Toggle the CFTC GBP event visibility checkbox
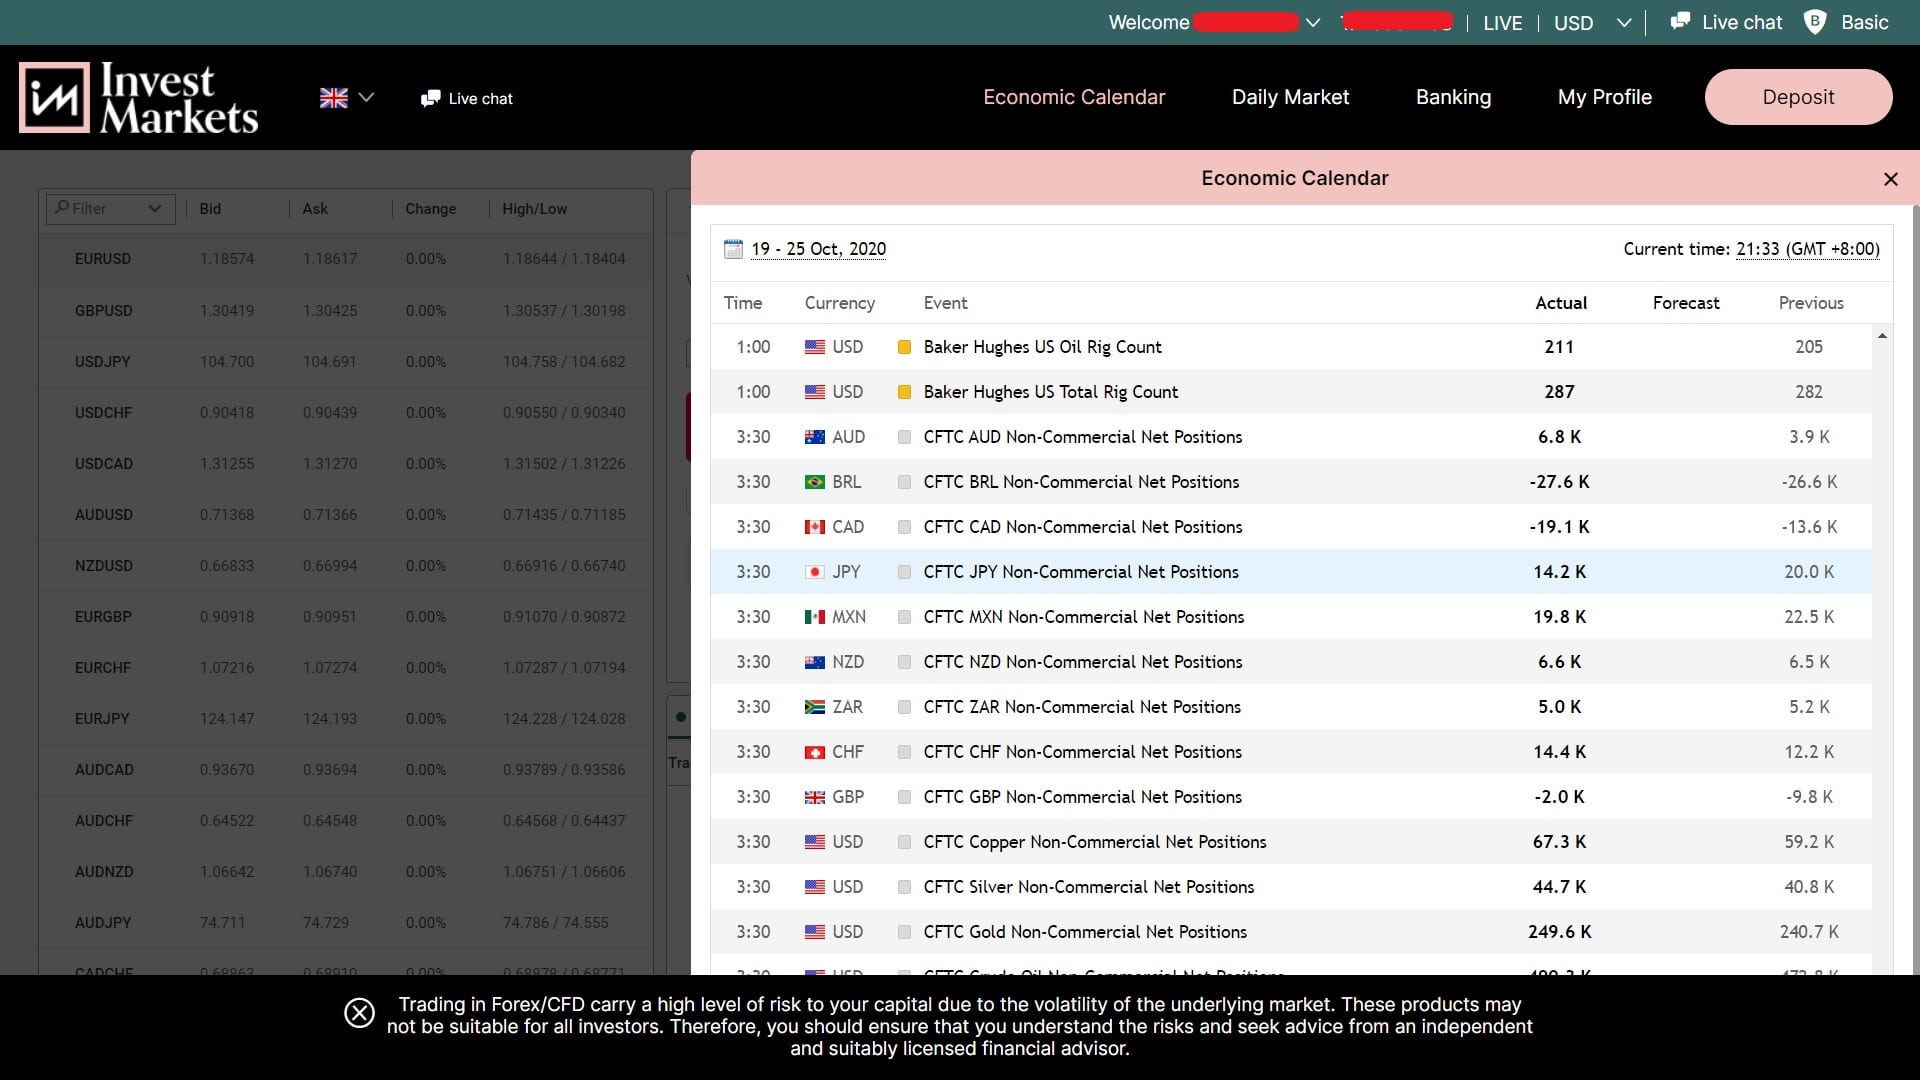Viewport: 1920px width, 1080px height. (x=902, y=796)
